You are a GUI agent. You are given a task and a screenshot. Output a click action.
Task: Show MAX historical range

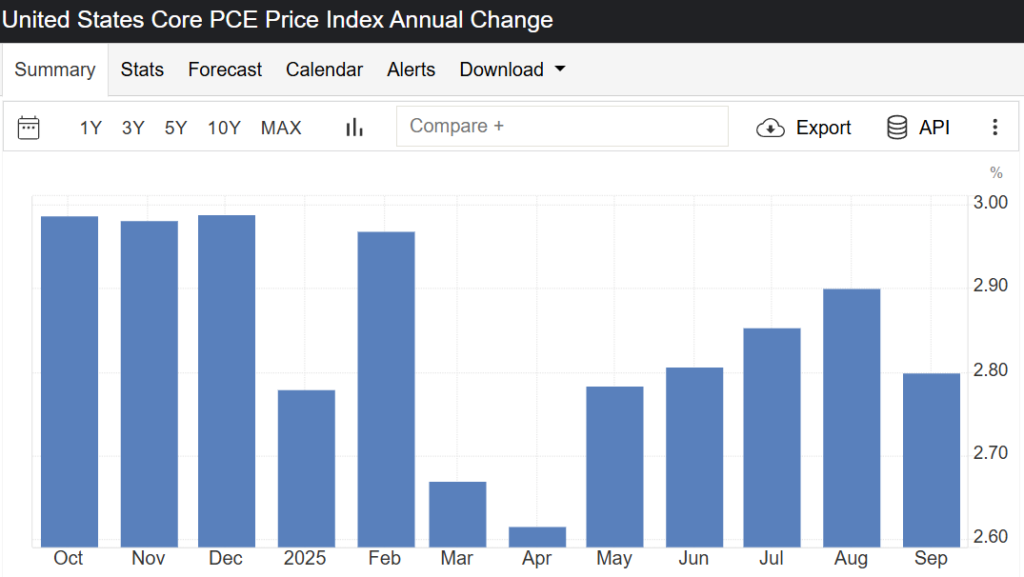pos(281,127)
